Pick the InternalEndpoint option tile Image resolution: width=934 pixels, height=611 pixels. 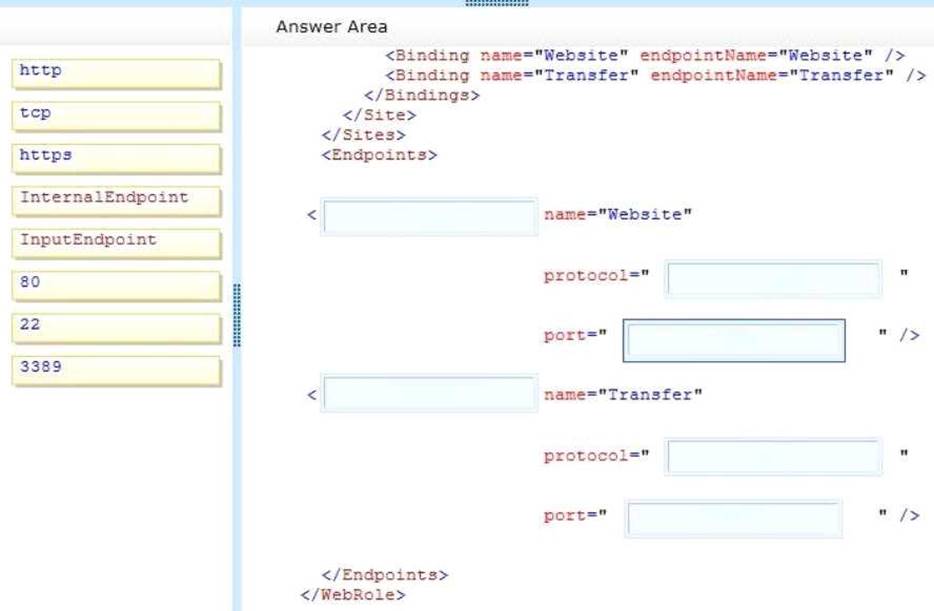[x=117, y=199]
